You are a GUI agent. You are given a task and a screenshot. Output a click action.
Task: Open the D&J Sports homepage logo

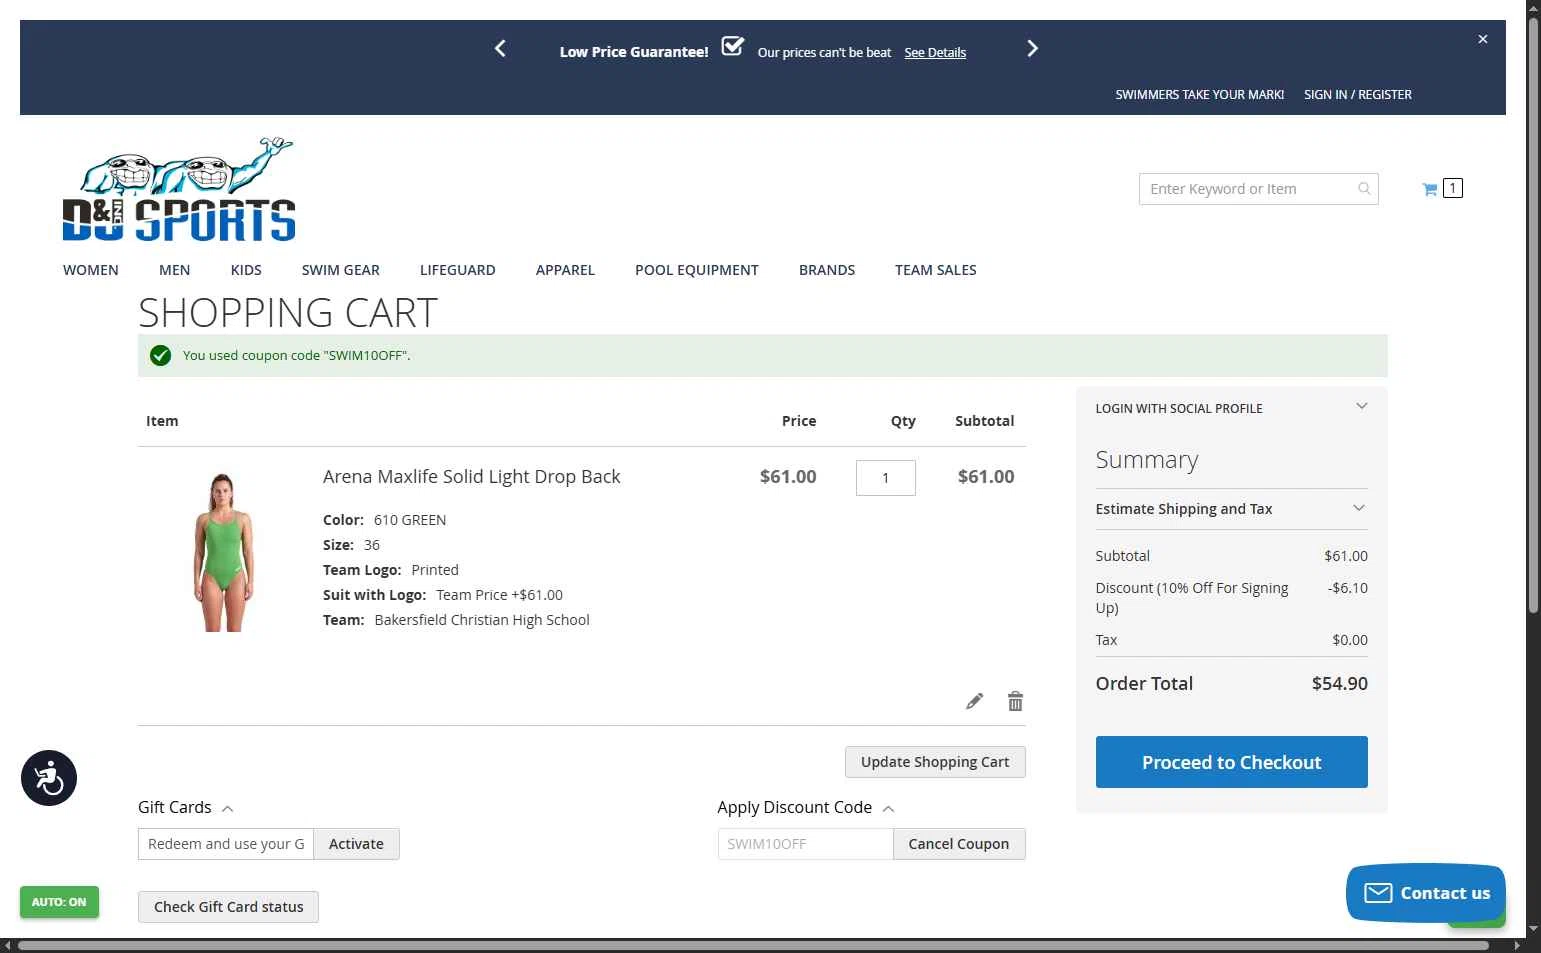[x=179, y=190]
